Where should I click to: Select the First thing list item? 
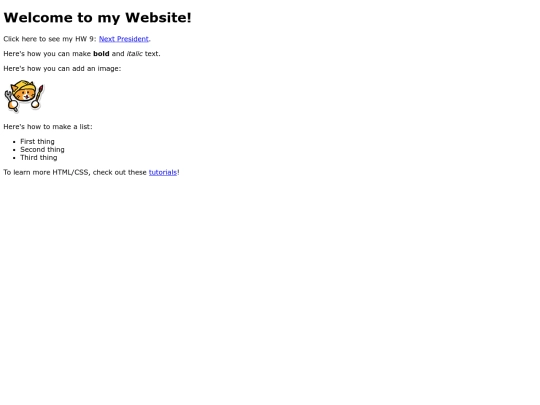(37, 142)
